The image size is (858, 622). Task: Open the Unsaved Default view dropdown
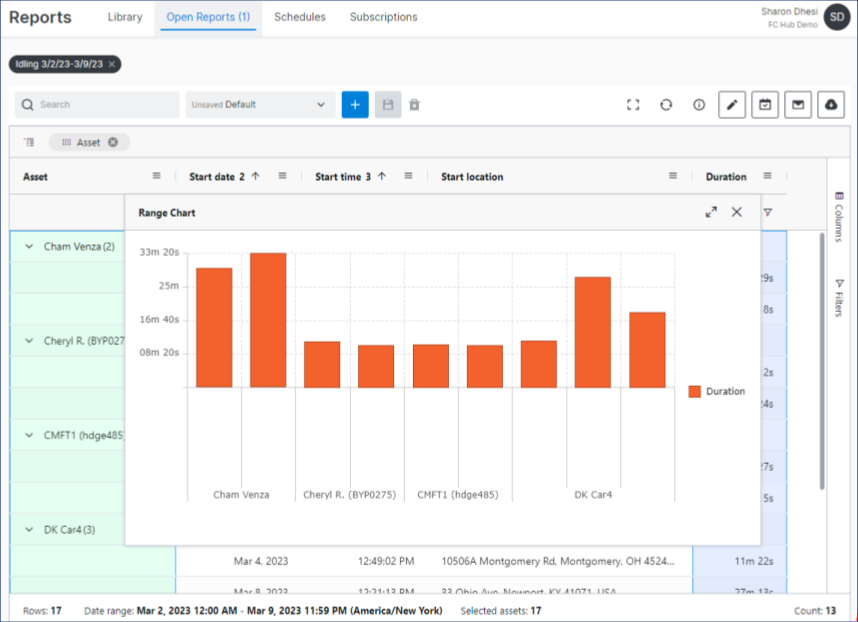click(260, 105)
